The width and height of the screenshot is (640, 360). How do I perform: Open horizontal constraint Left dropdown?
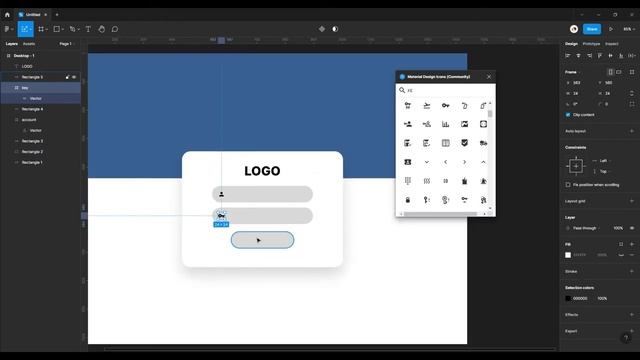(x=601, y=161)
